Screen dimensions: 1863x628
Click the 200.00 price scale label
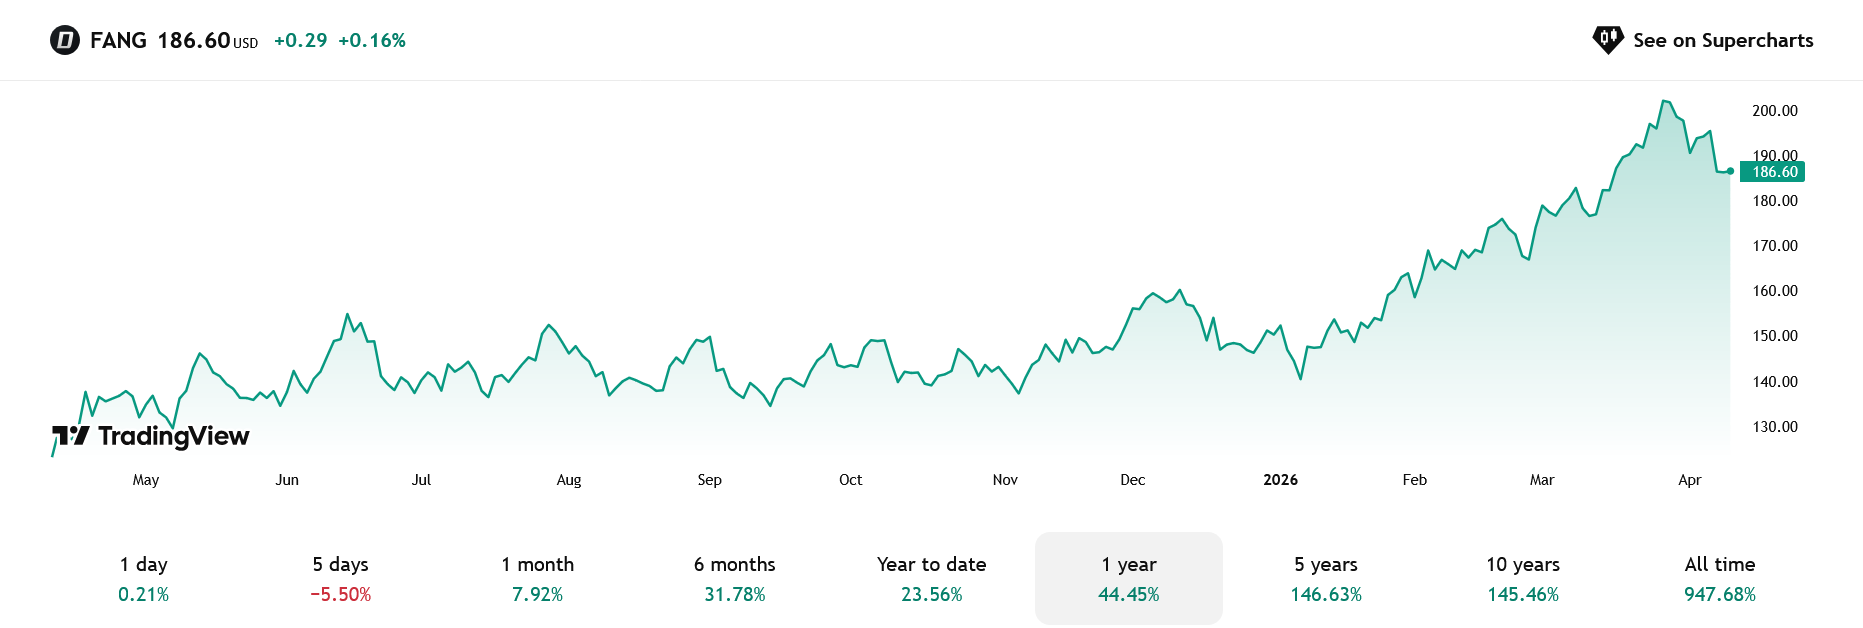pos(1774,111)
